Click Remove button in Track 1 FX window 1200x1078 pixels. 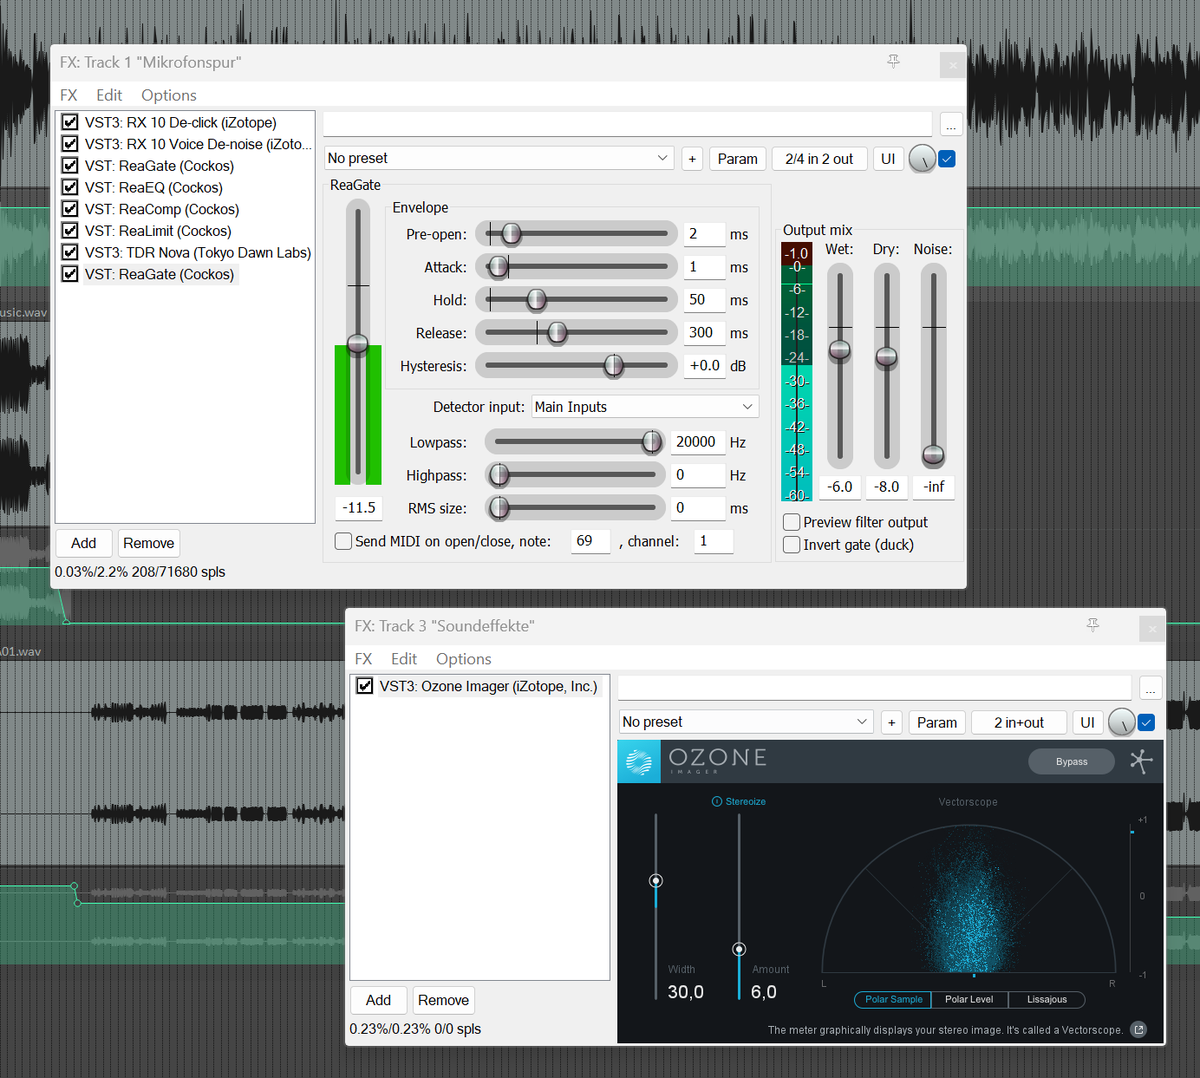tap(149, 543)
